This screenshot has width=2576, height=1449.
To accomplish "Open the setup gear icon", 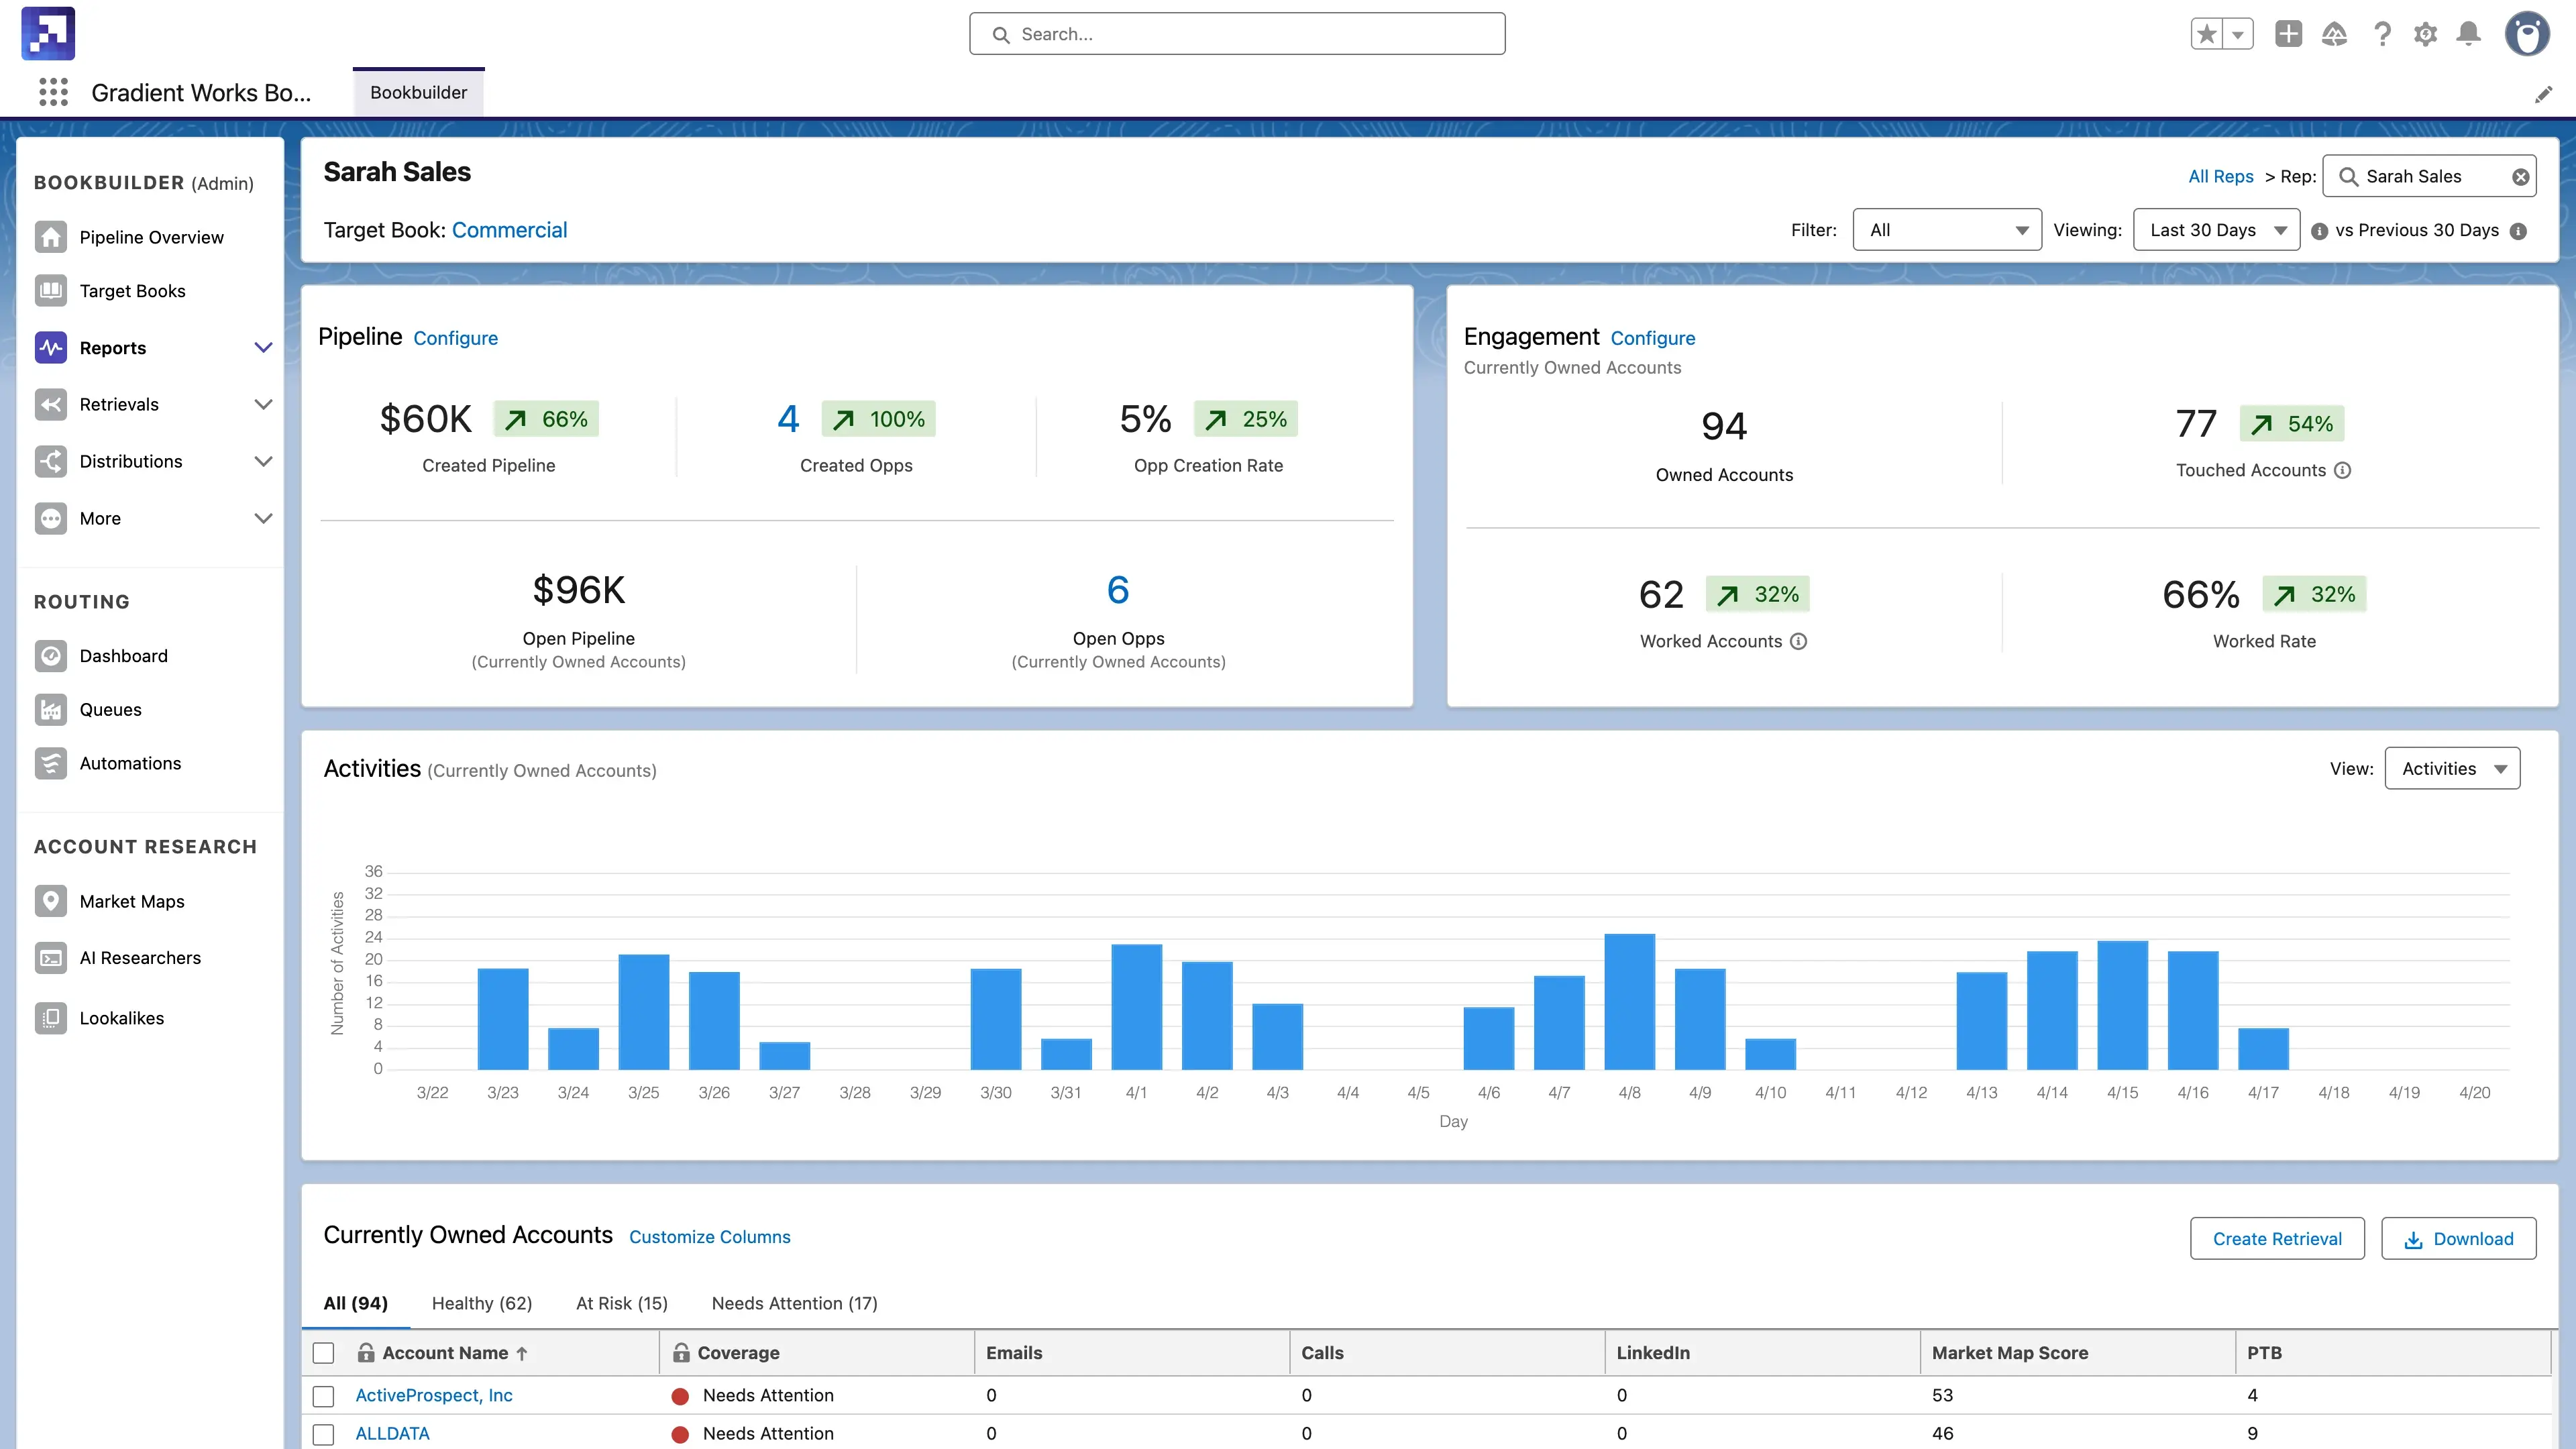I will tap(2425, 34).
